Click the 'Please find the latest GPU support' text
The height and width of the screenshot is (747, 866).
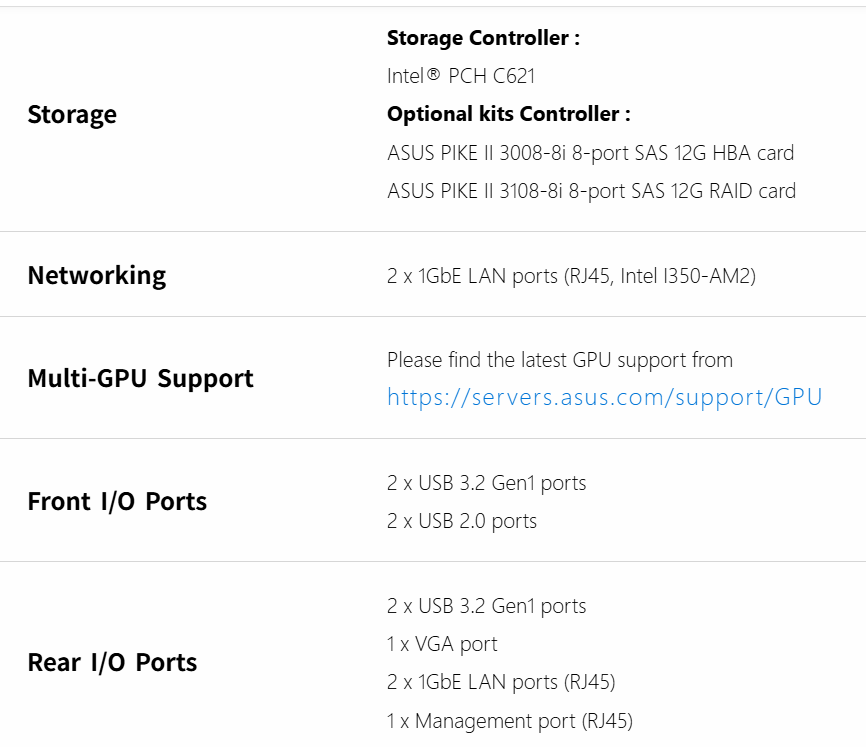(x=559, y=360)
